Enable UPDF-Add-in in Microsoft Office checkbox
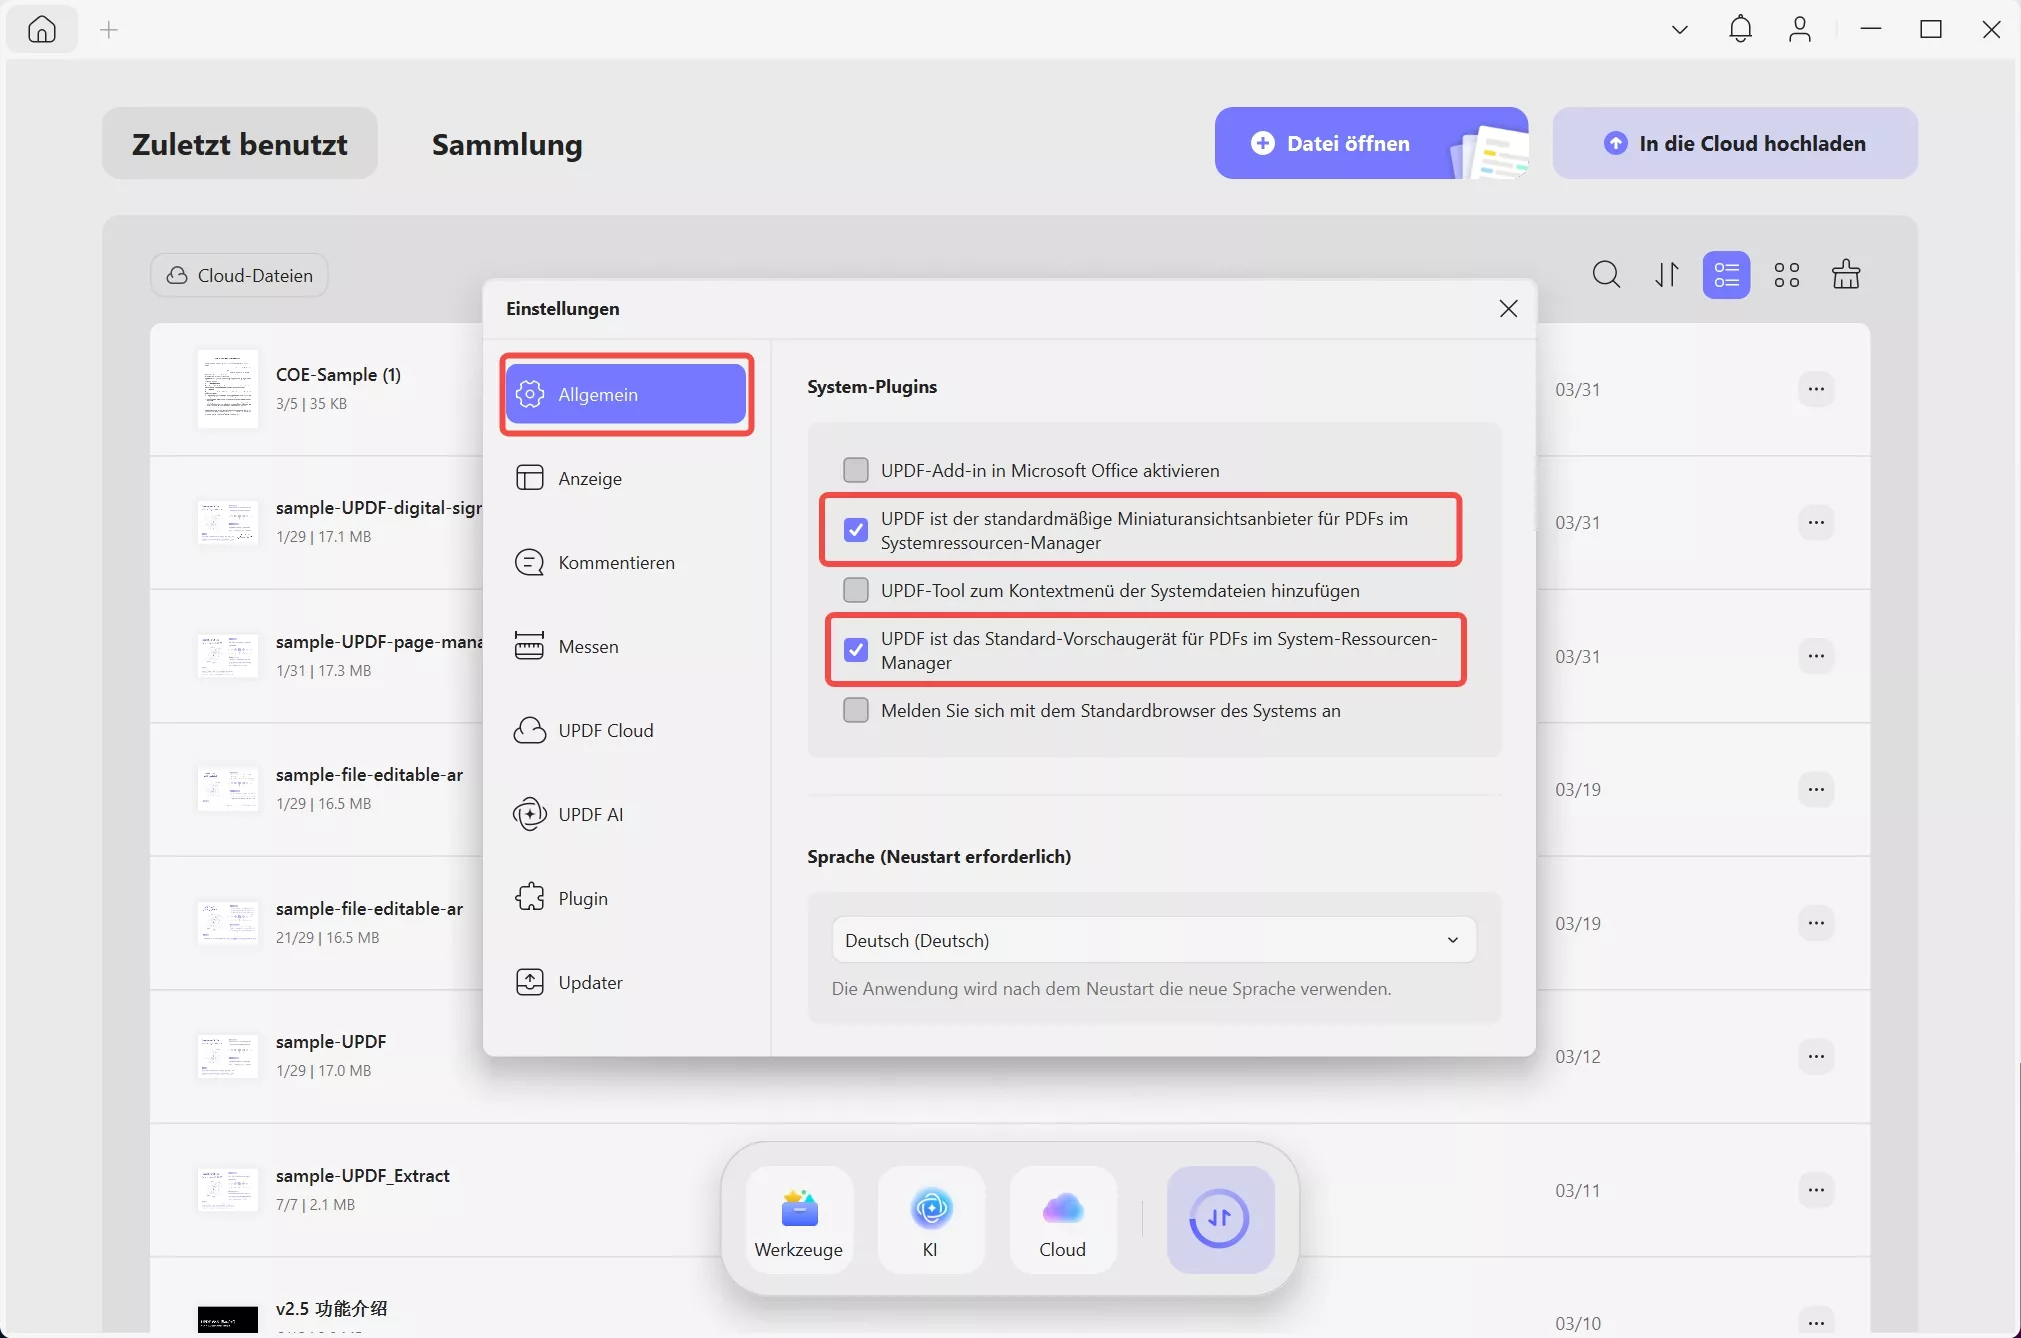This screenshot has height=1338, width=2021. coord(856,470)
